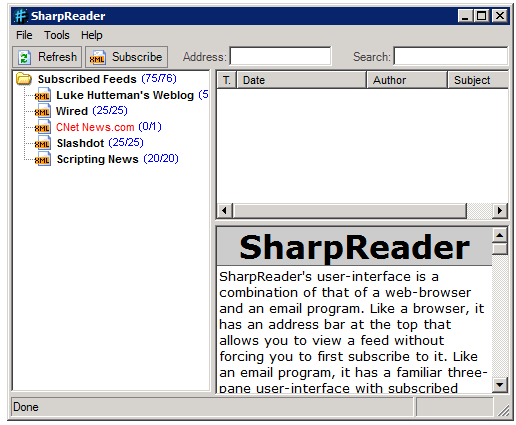Click the (0/1) count next to CNet News.com
516x425 pixels.
(x=150, y=127)
